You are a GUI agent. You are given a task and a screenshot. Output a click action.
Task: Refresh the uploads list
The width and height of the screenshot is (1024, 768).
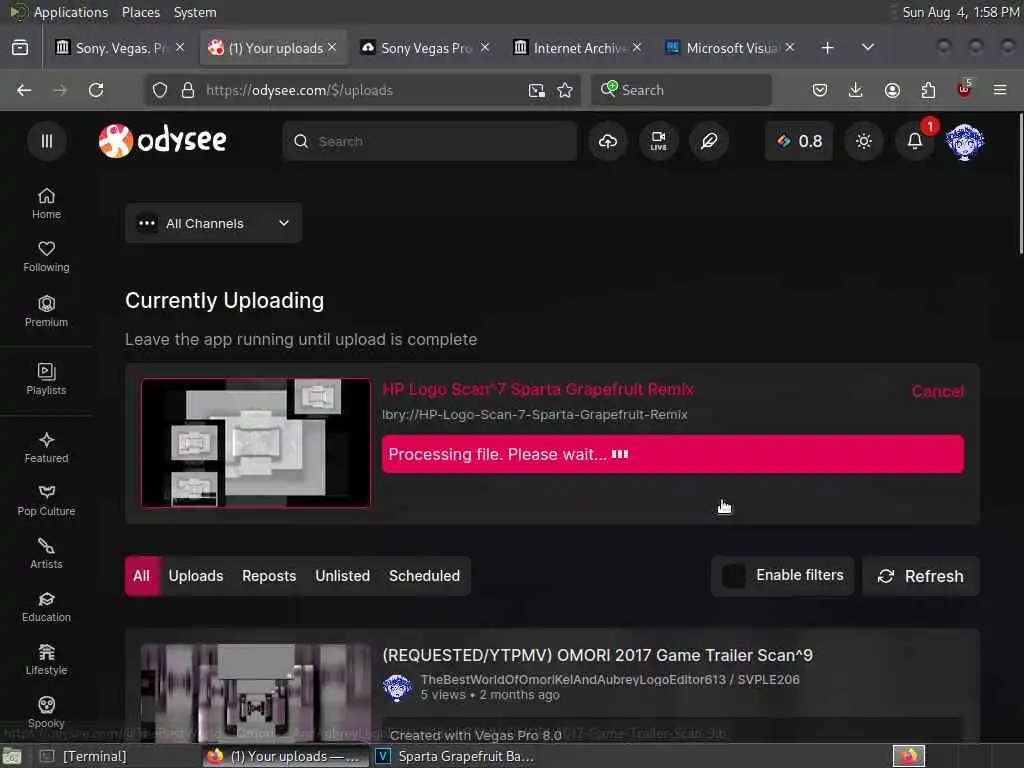pyautogui.click(x=921, y=576)
